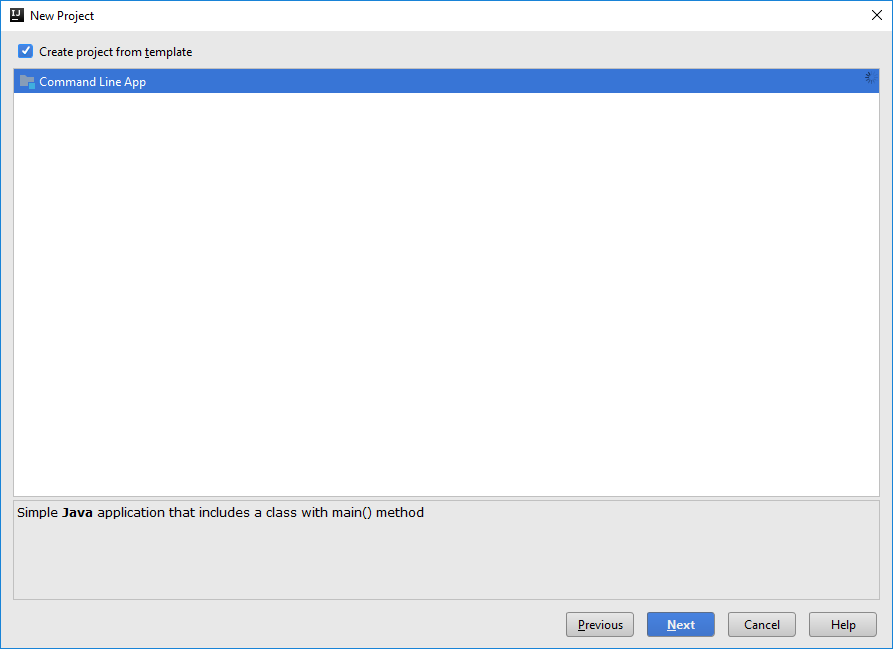This screenshot has height=649, width=893.
Task: Uncheck the Create project from template checkbox
Action: coord(26,51)
